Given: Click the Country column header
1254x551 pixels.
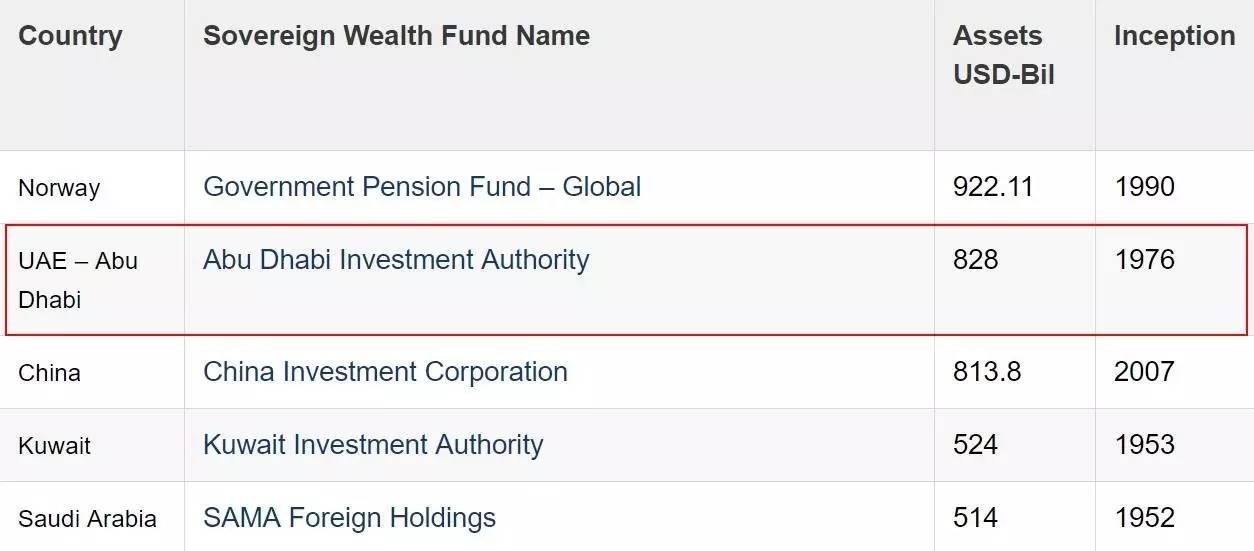Looking at the screenshot, I should coord(70,36).
